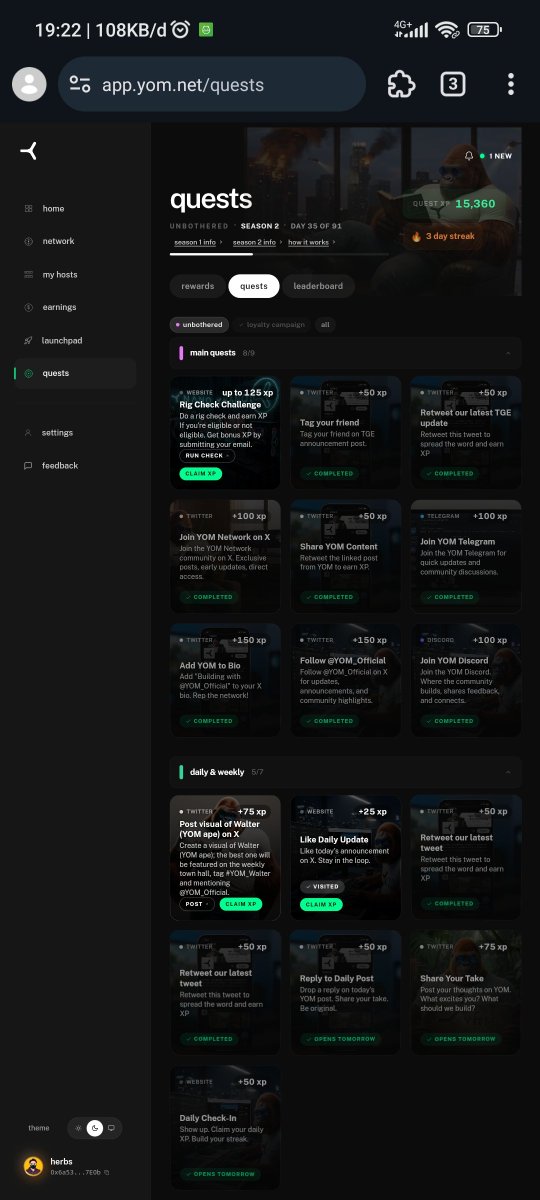Open the browser tab switcher showing 3

[453, 84]
